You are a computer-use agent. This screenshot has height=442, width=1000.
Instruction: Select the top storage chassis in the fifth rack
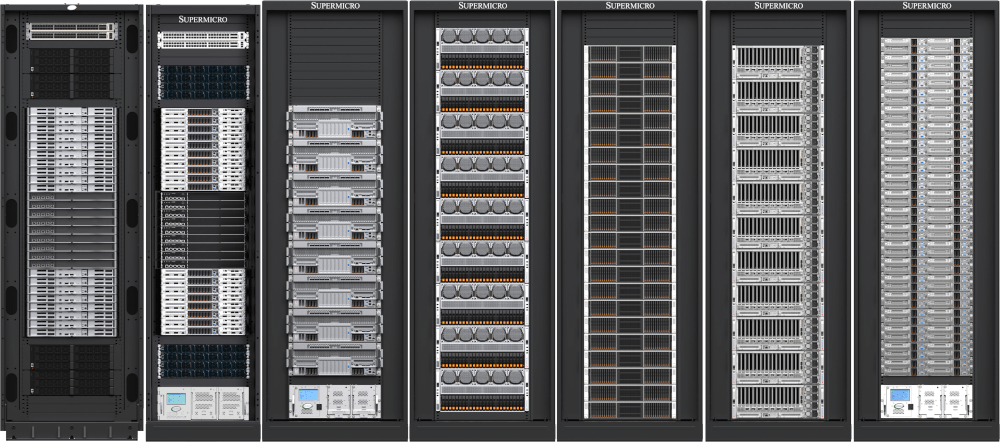[630, 54]
